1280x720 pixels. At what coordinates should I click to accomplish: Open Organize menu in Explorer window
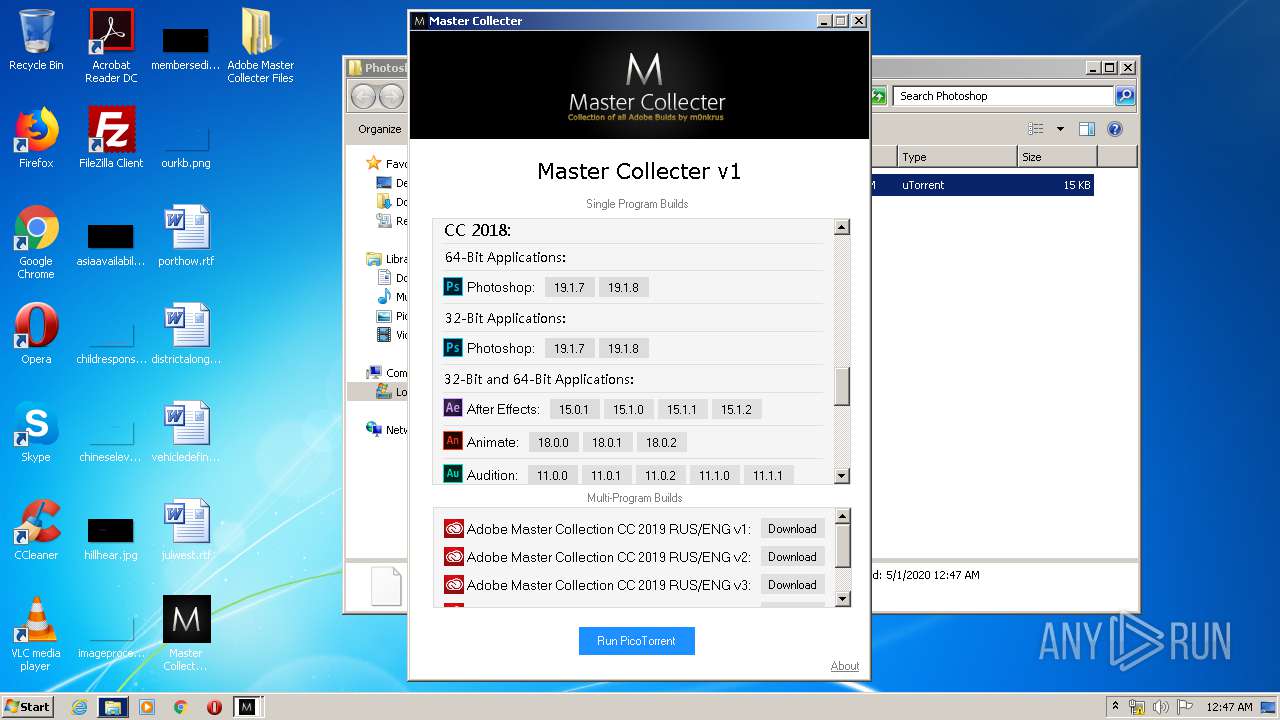pos(380,129)
